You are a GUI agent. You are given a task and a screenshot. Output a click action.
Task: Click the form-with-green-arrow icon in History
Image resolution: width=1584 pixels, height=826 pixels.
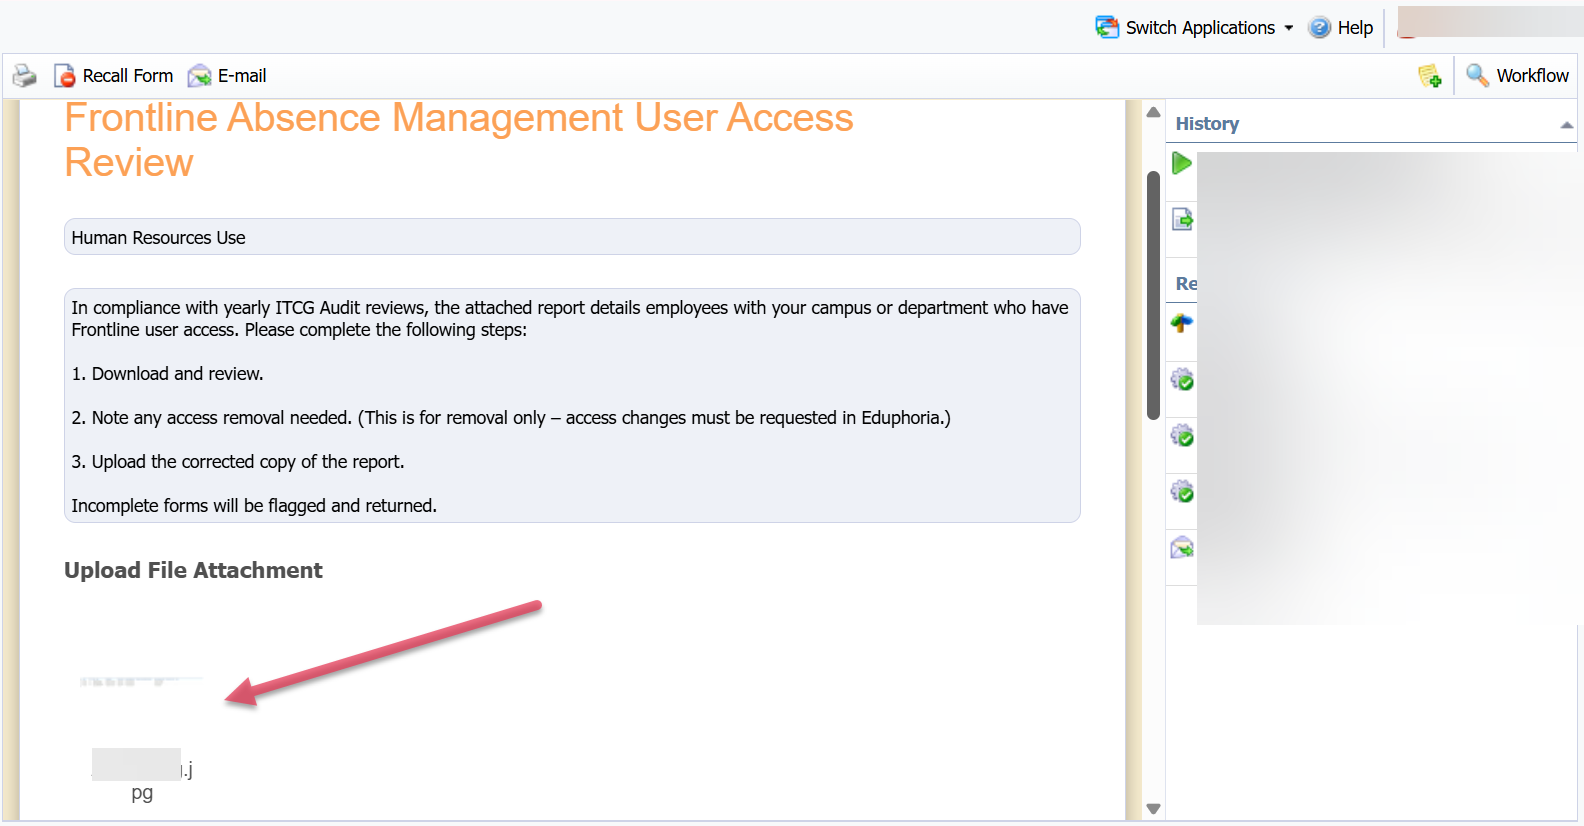pos(1182,219)
